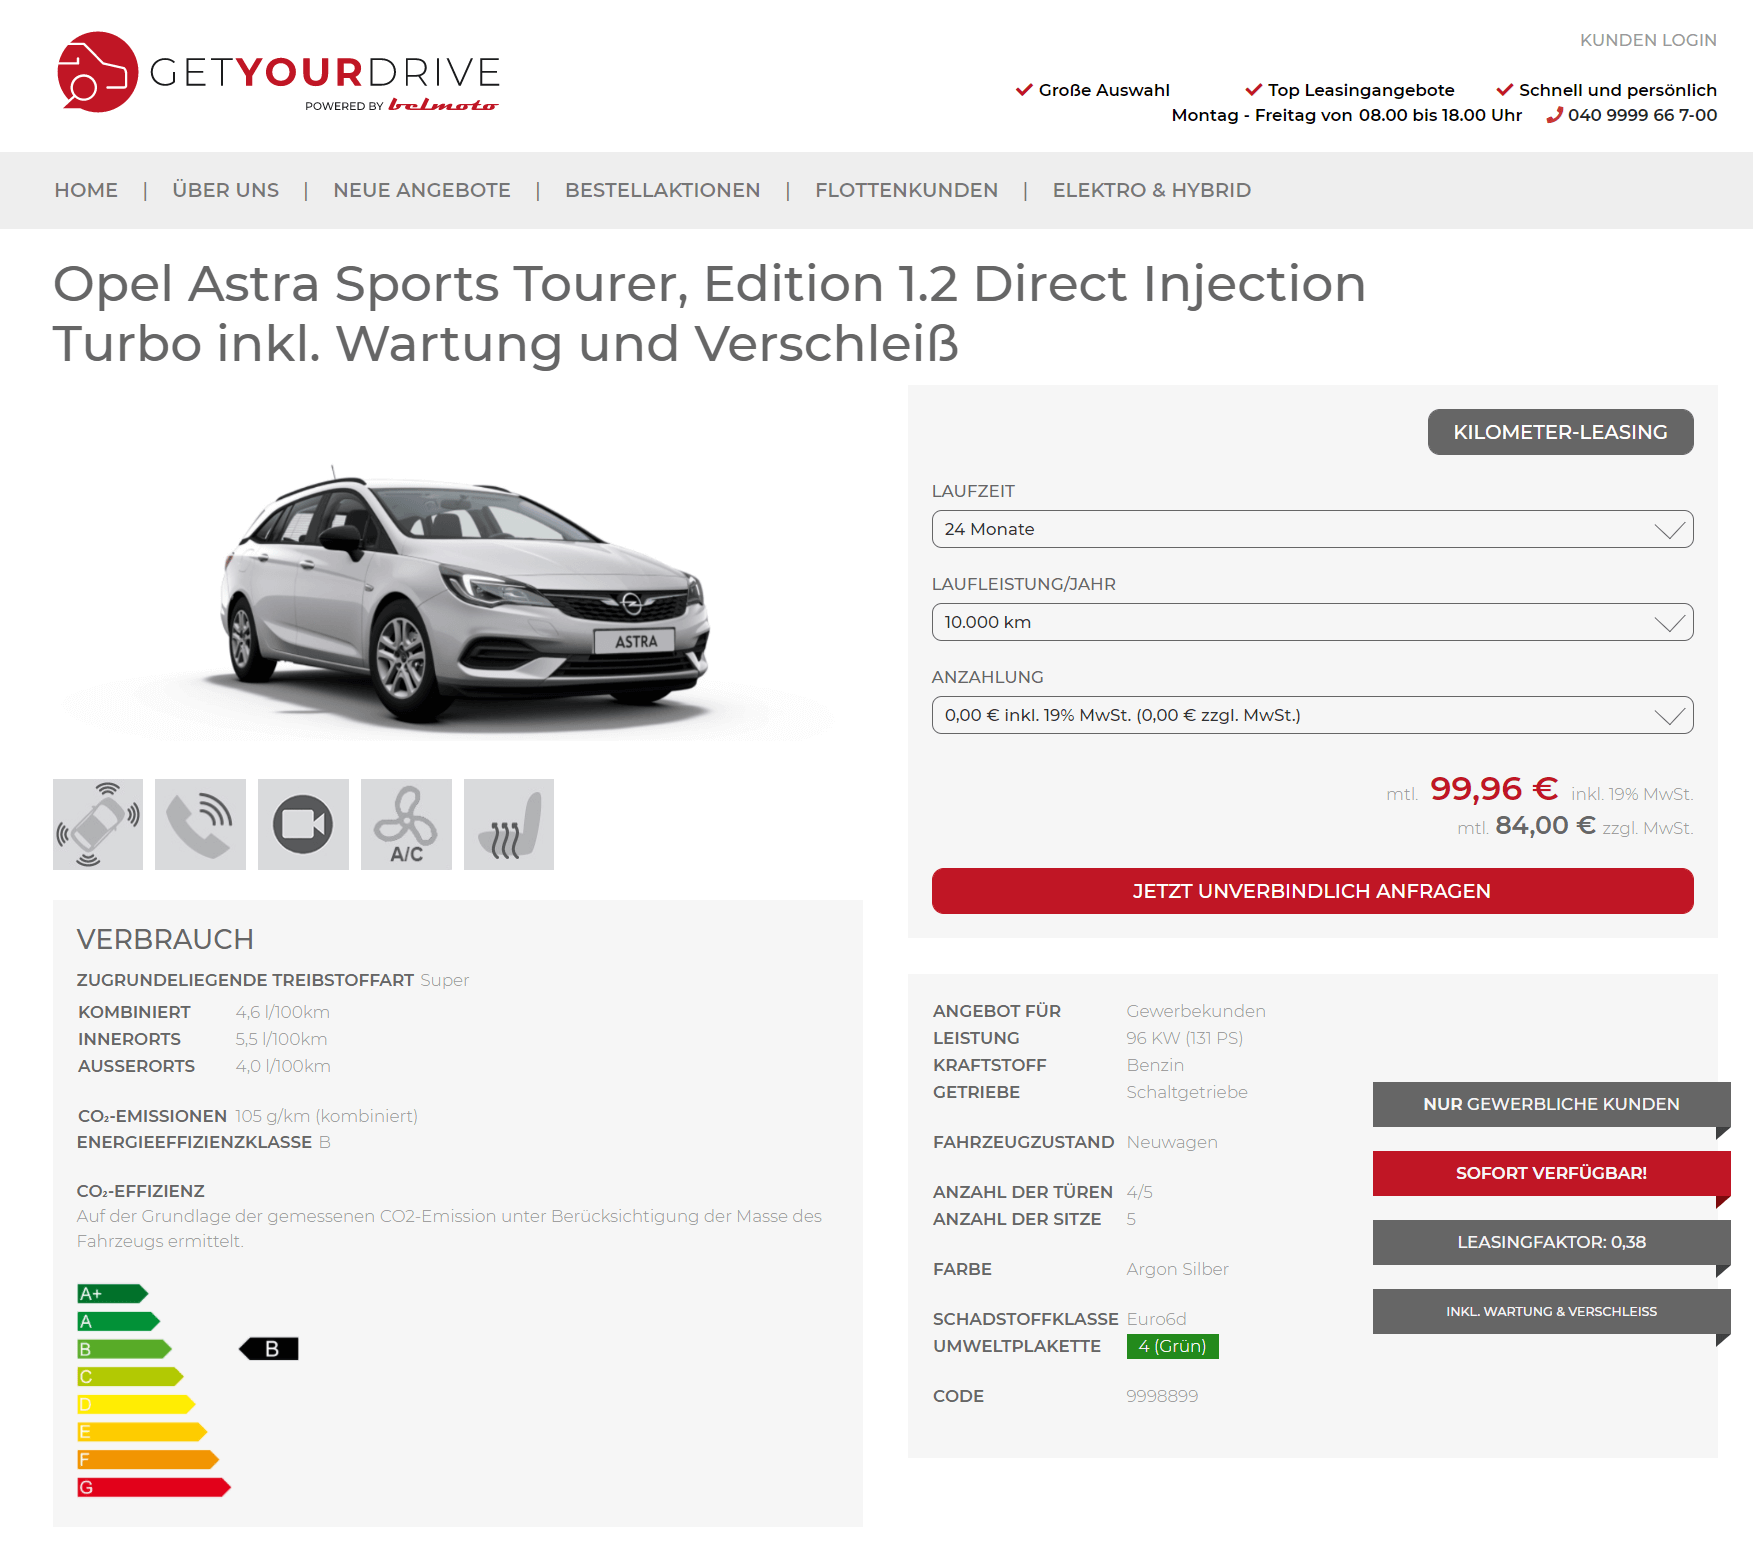Viewport: 1753px width, 1544px height.
Task: Open the Anzahlung 0,00 € dropdown
Action: [1312, 715]
